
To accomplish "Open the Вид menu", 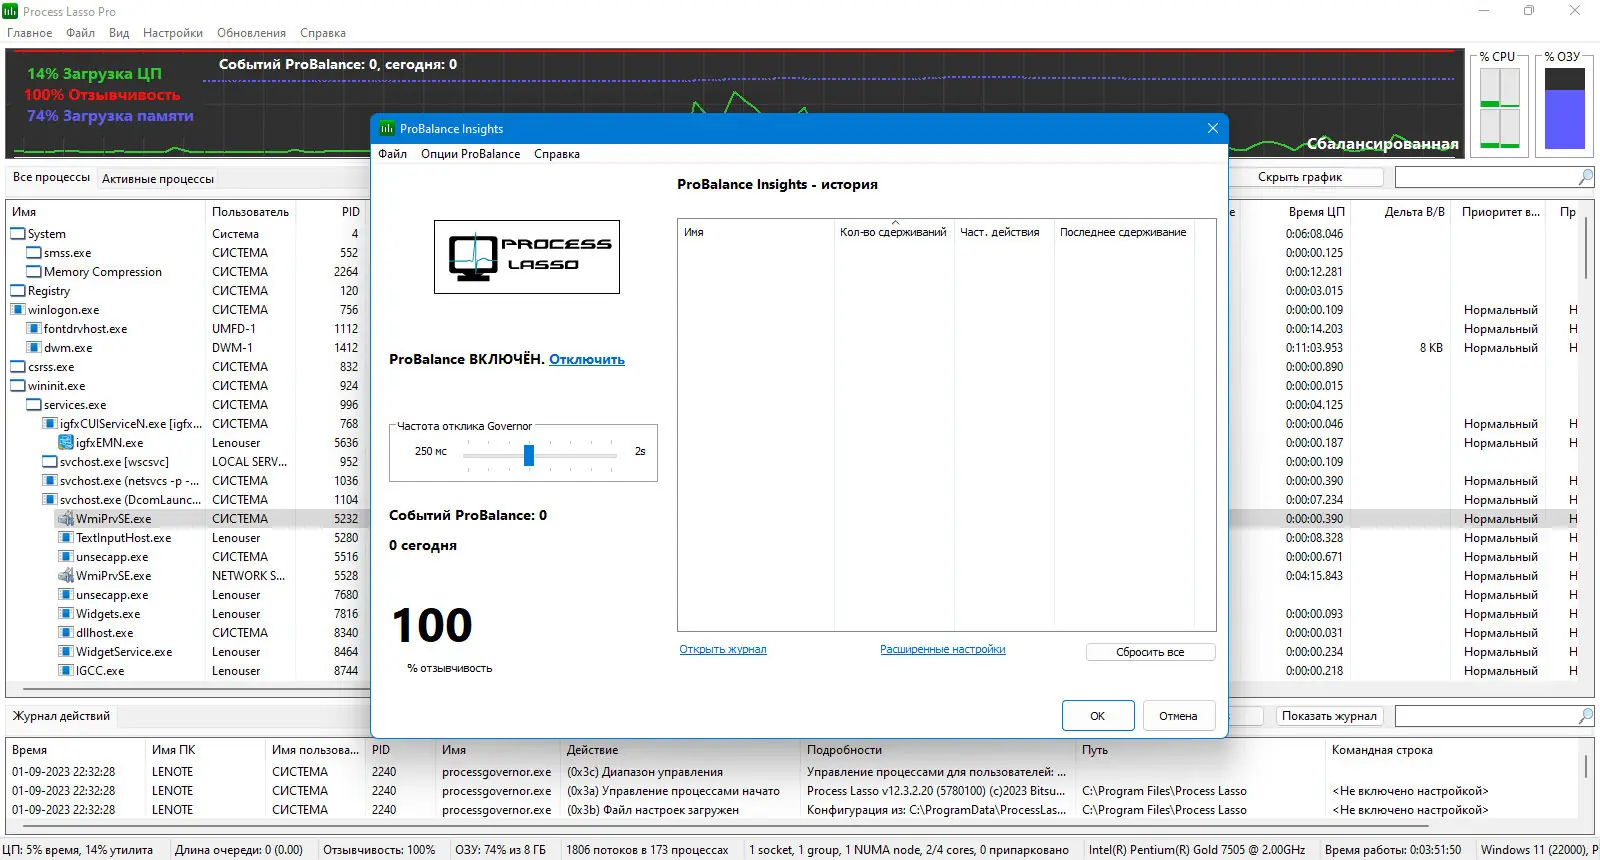I will pos(119,33).
